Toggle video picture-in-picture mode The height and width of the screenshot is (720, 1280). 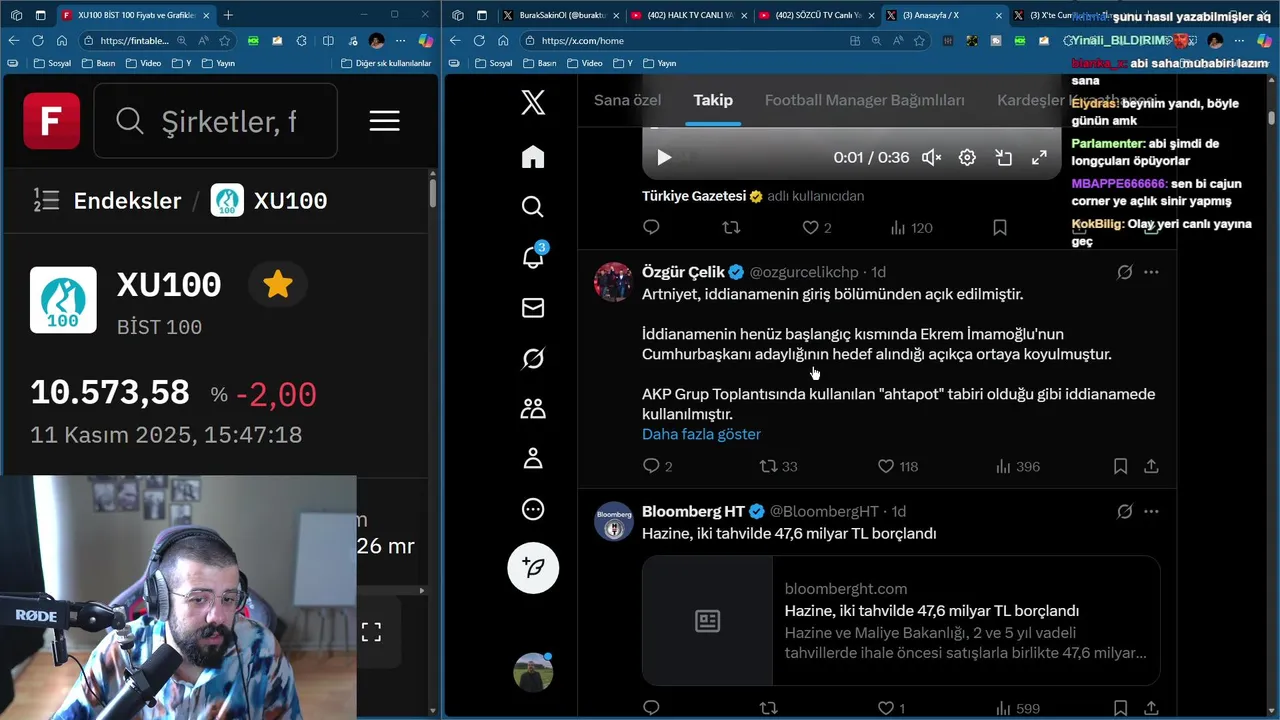click(x=1003, y=157)
